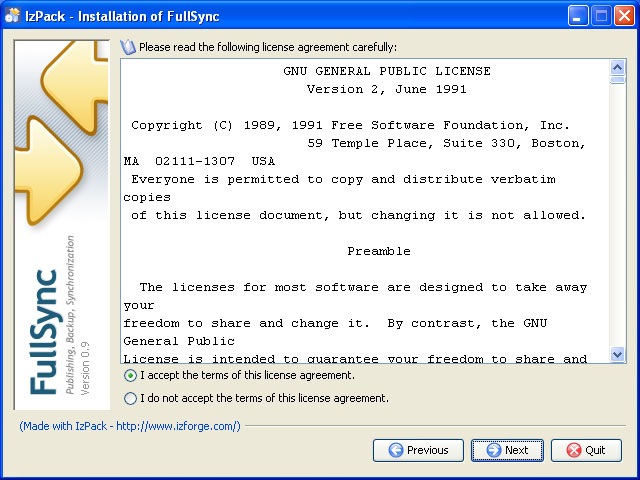The width and height of the screenshot is (640, 480).
Task: Go back with the Previous button
Action: click(418, 450)
